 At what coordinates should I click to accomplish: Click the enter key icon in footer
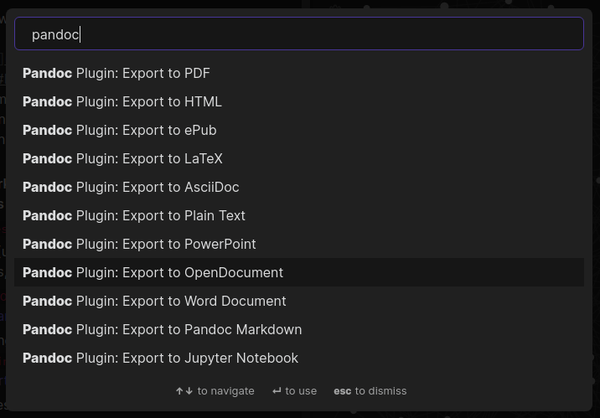coord(276,391)
